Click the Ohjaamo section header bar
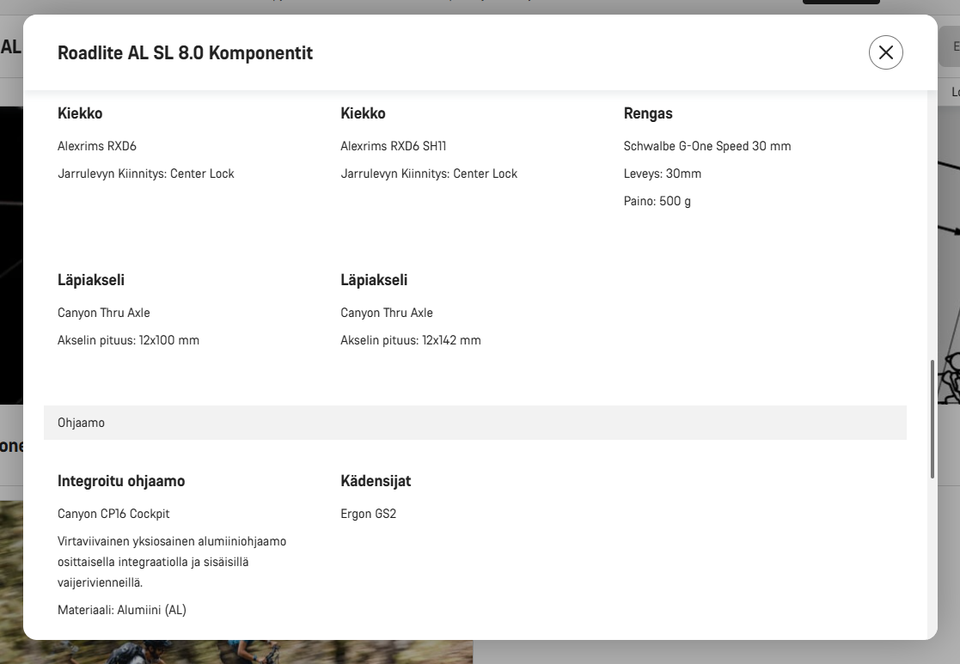Image resolution: width=960 pixels, height=664 pixels. (x=475, y=423)
